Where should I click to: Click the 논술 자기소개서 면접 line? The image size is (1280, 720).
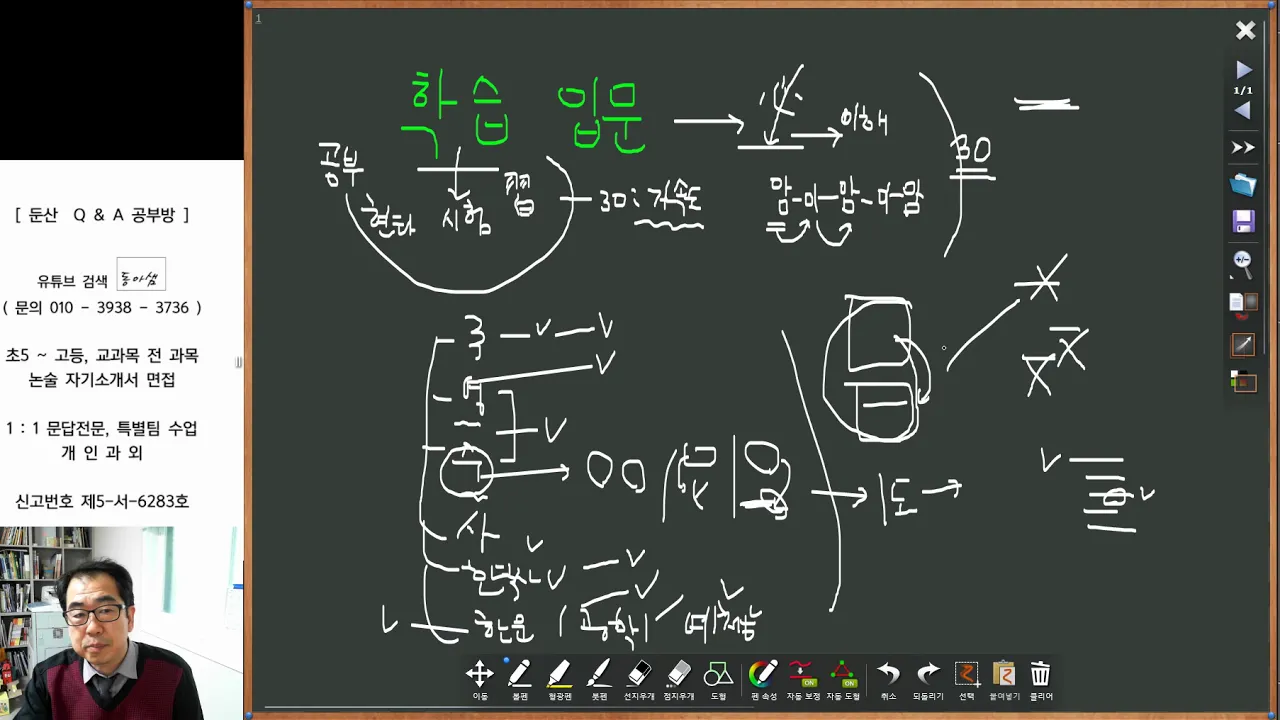click(102, 380)
